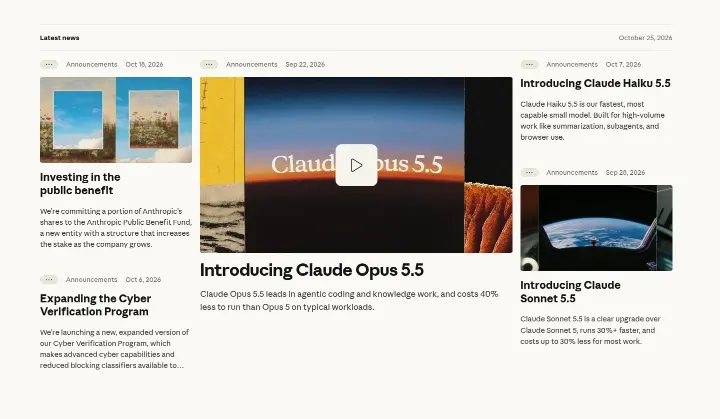The width and height of the screenshot is (720, 419).
Task: Click the Latest news heading
Action: (x=60, y=38)
